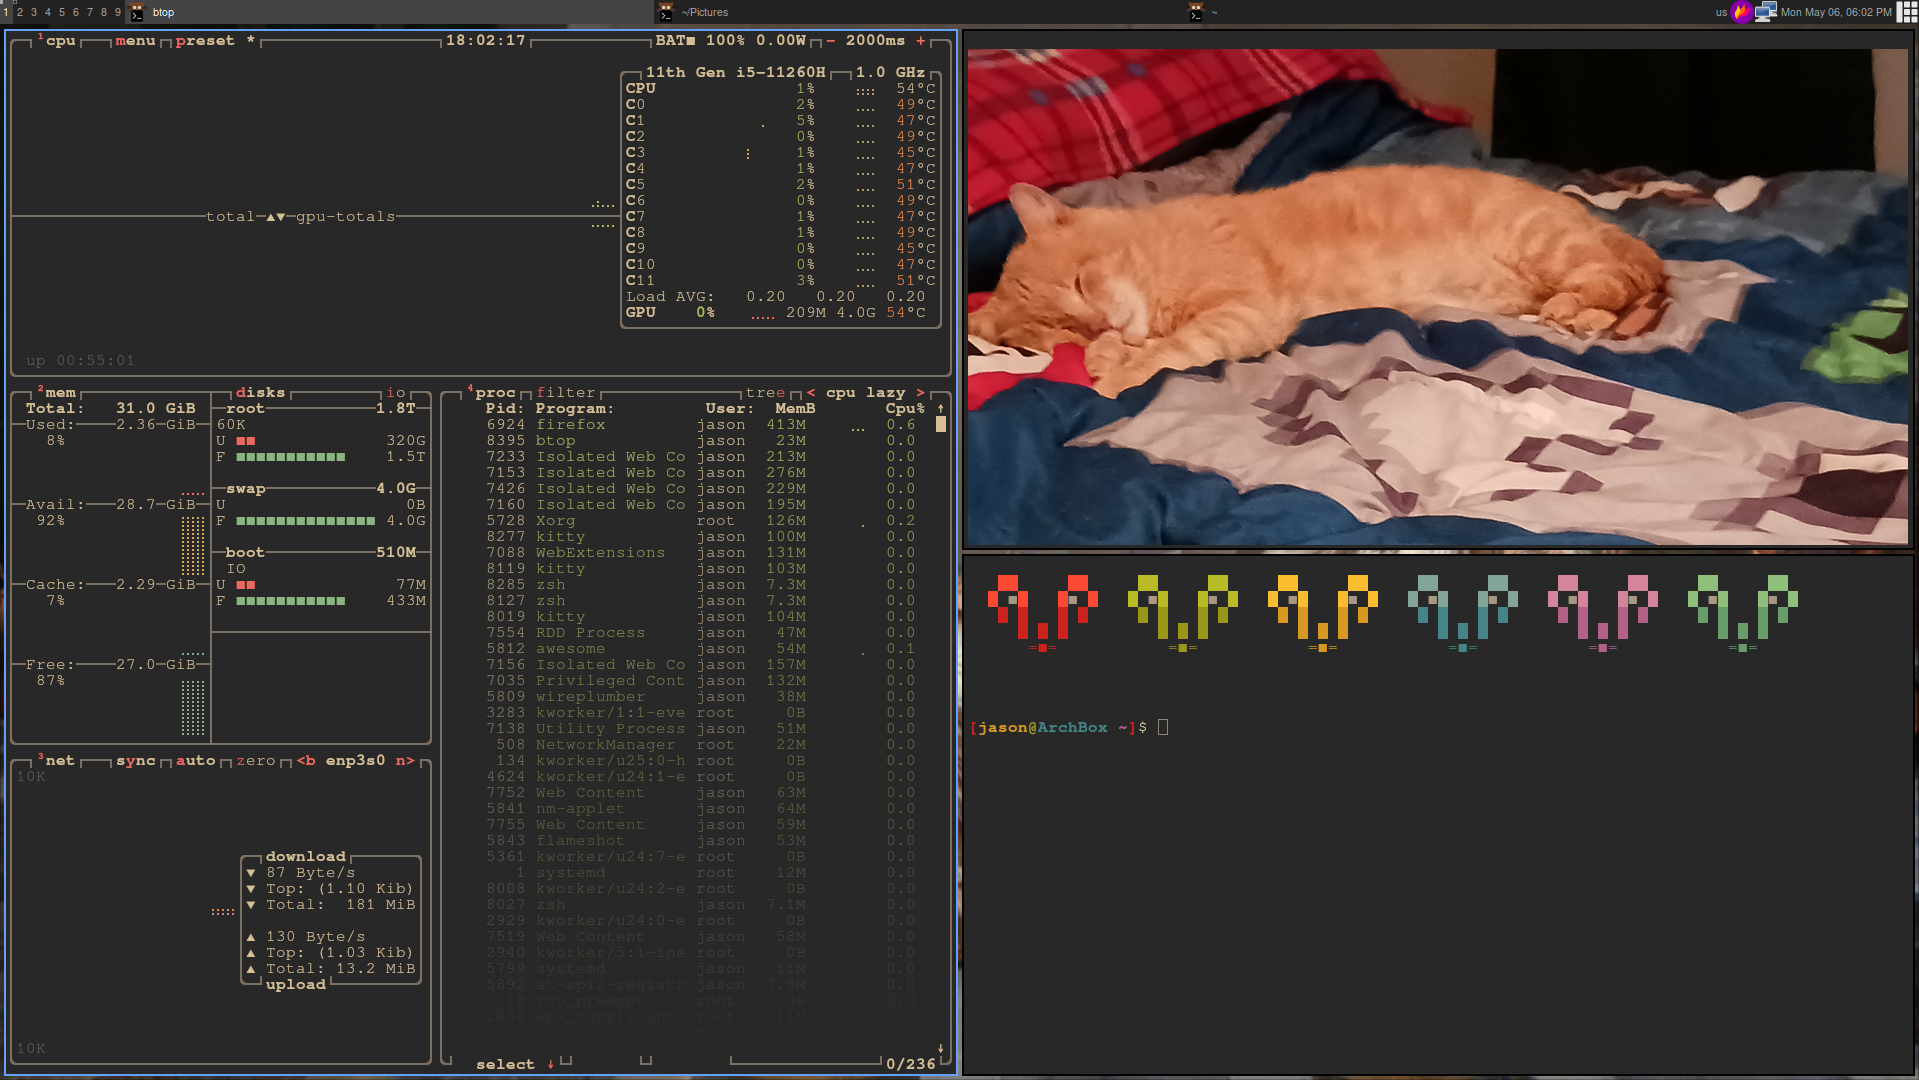Open the process filter
Viewport: 1919px width, 1080px height.
[x=566, y=392]
